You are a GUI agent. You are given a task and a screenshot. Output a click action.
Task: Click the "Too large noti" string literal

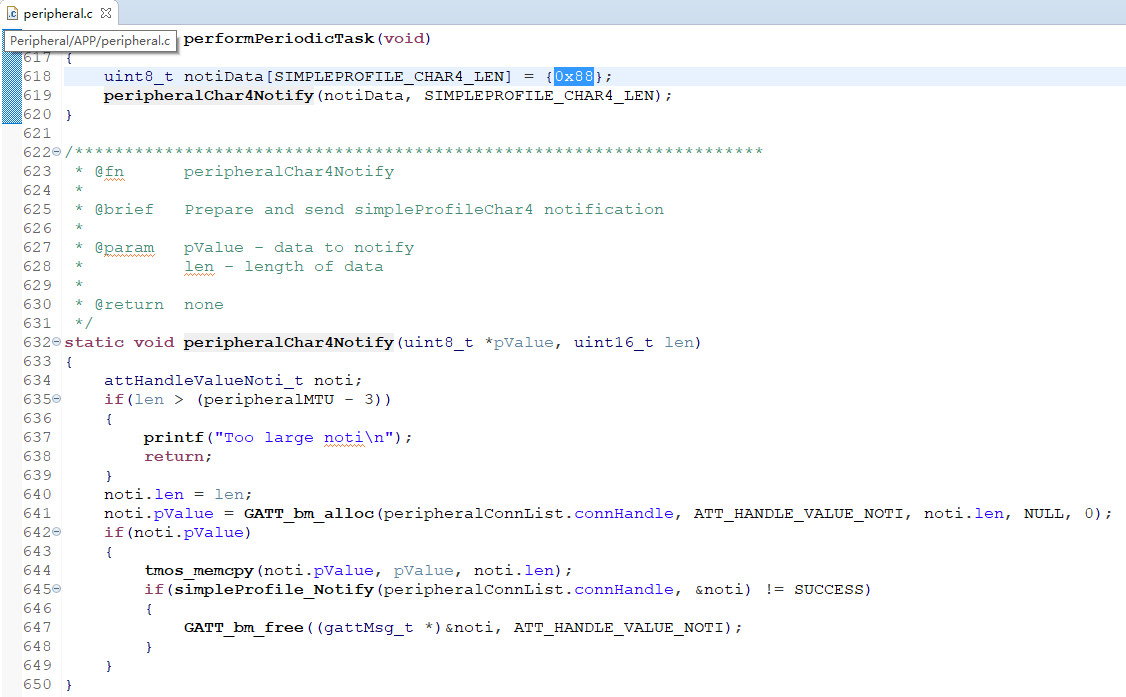pos(310,437)
